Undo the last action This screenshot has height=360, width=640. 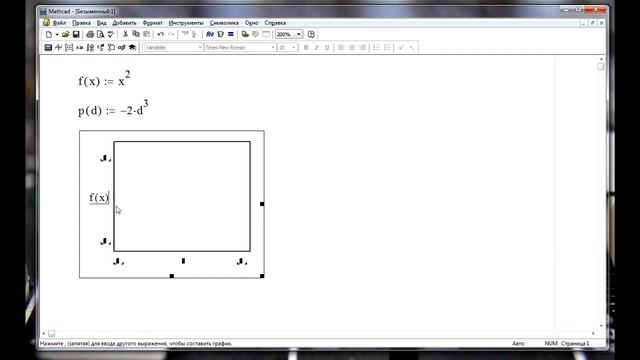(160, 34)
